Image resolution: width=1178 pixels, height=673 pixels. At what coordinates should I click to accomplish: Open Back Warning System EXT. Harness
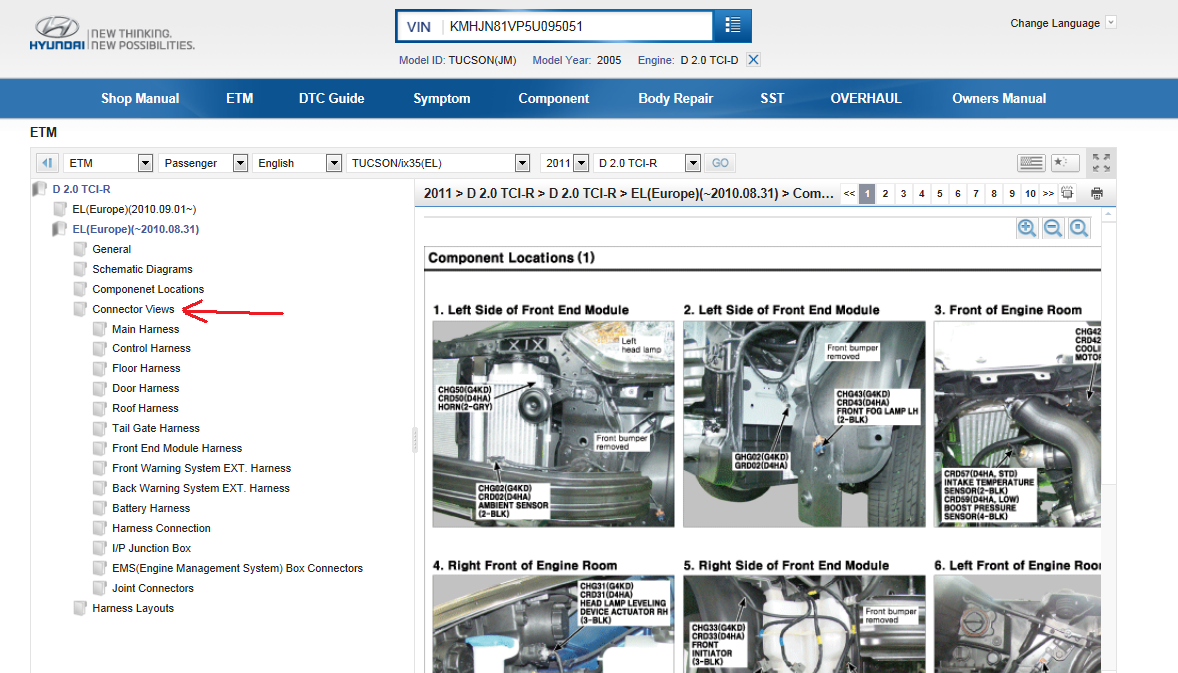tap(201, 488)
